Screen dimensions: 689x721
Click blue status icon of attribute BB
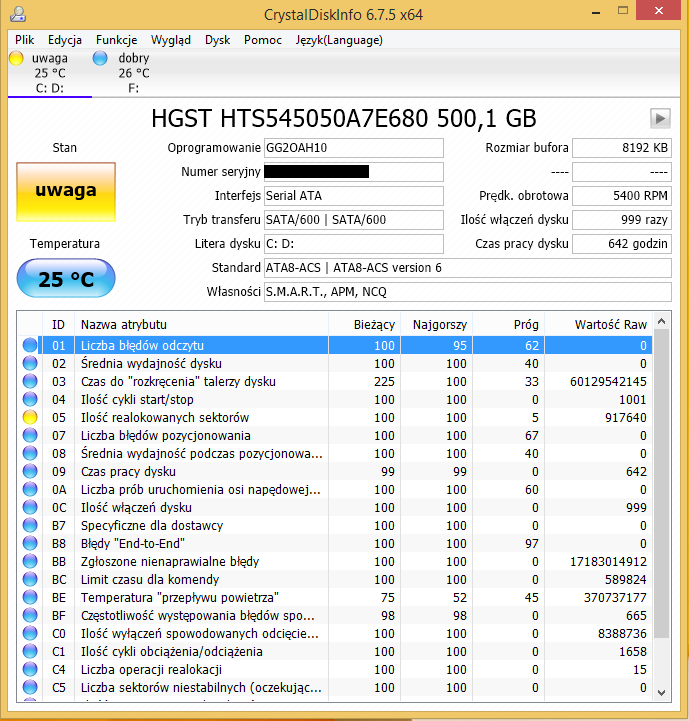[x=30, y=561]
